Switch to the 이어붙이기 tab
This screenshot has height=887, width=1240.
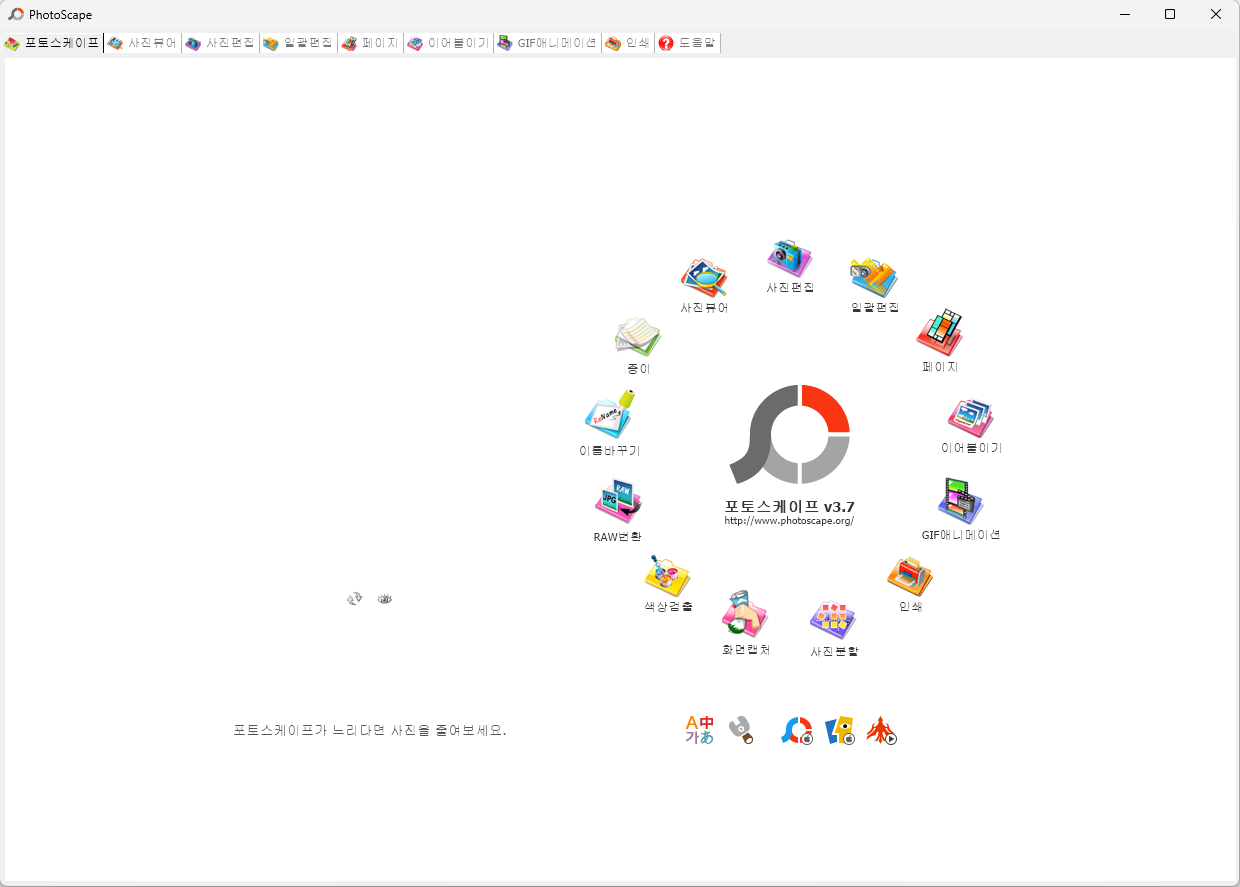pos(448,43)
